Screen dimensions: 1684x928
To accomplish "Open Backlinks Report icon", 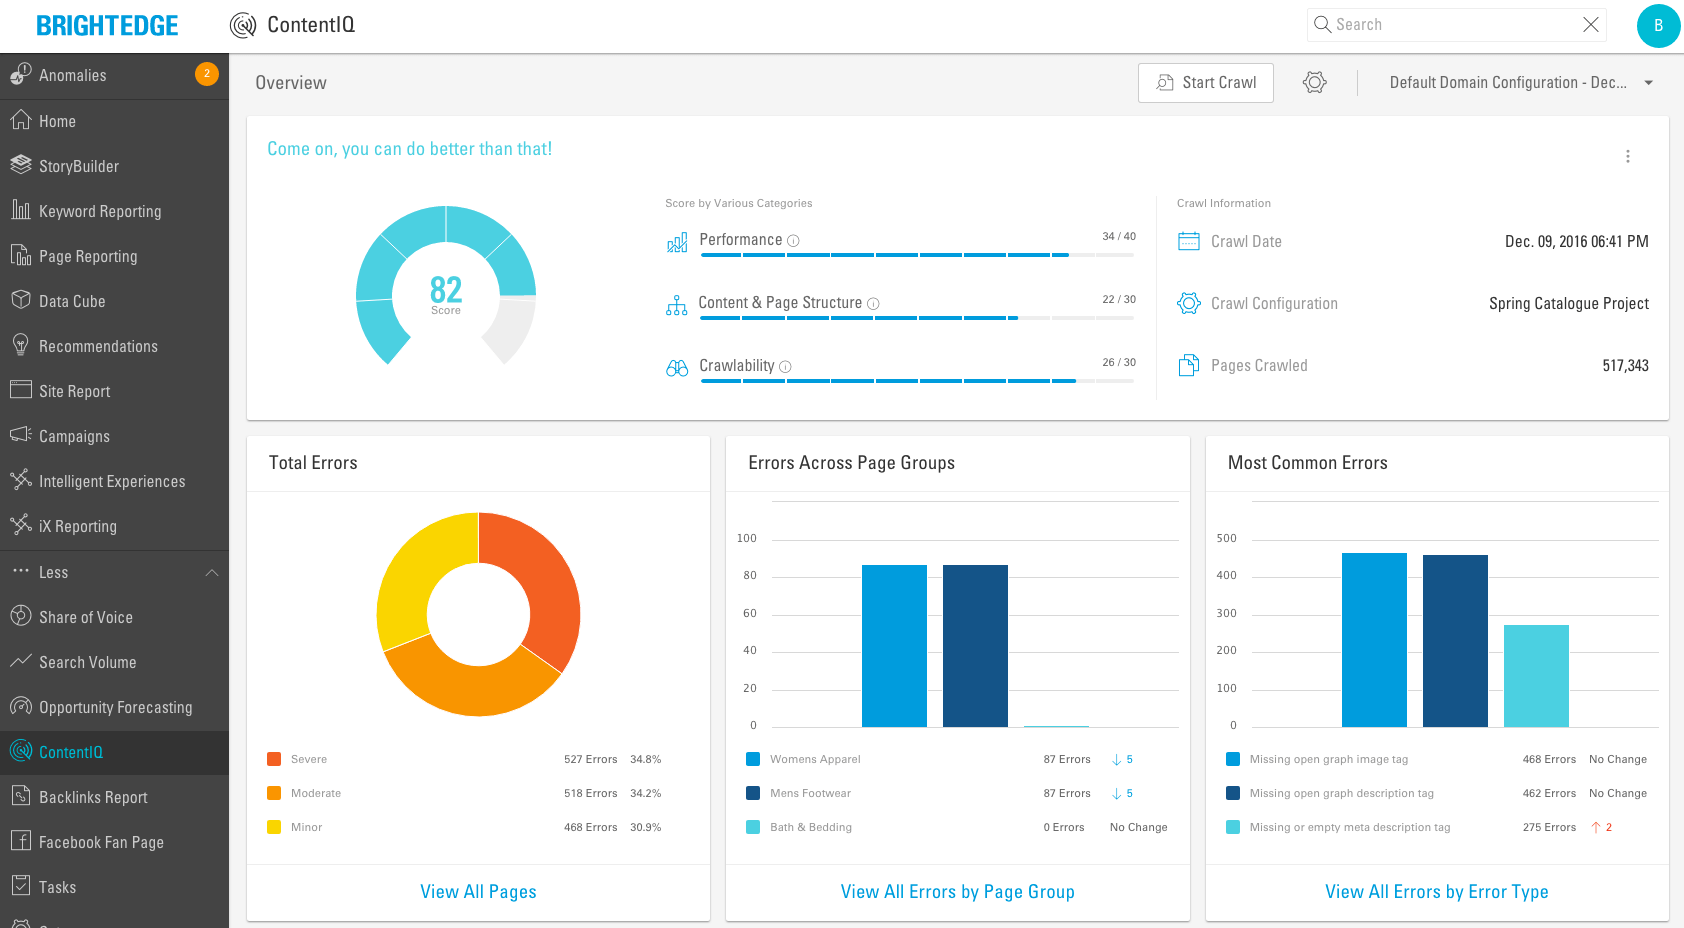I will click(x=21, y=796).
